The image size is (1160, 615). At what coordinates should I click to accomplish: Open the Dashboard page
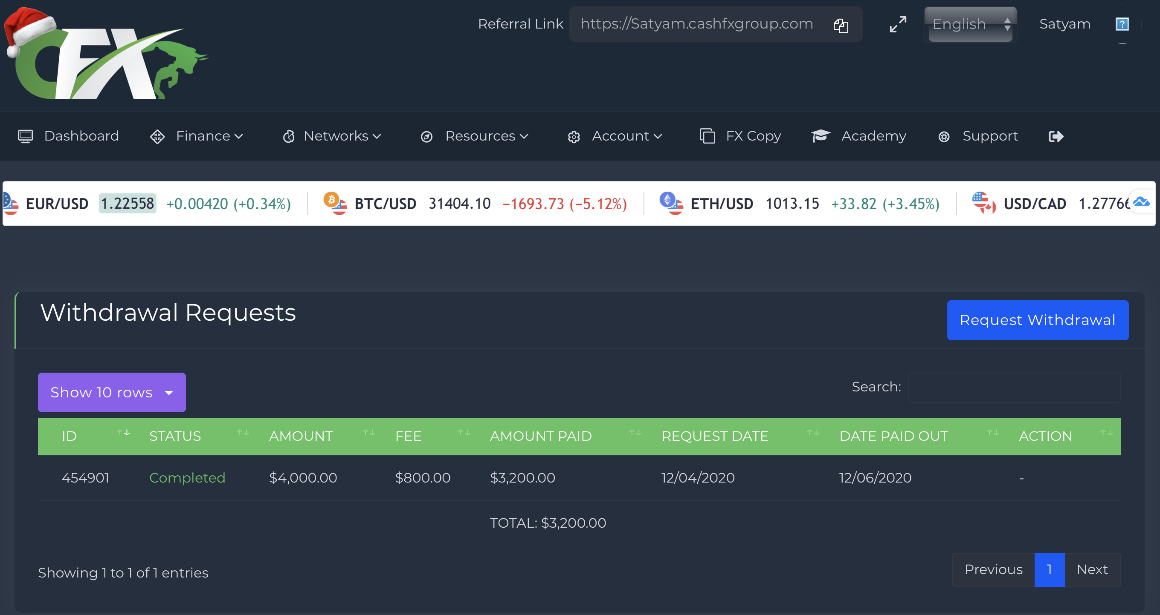pyautogui.click(x=69, y=136)
